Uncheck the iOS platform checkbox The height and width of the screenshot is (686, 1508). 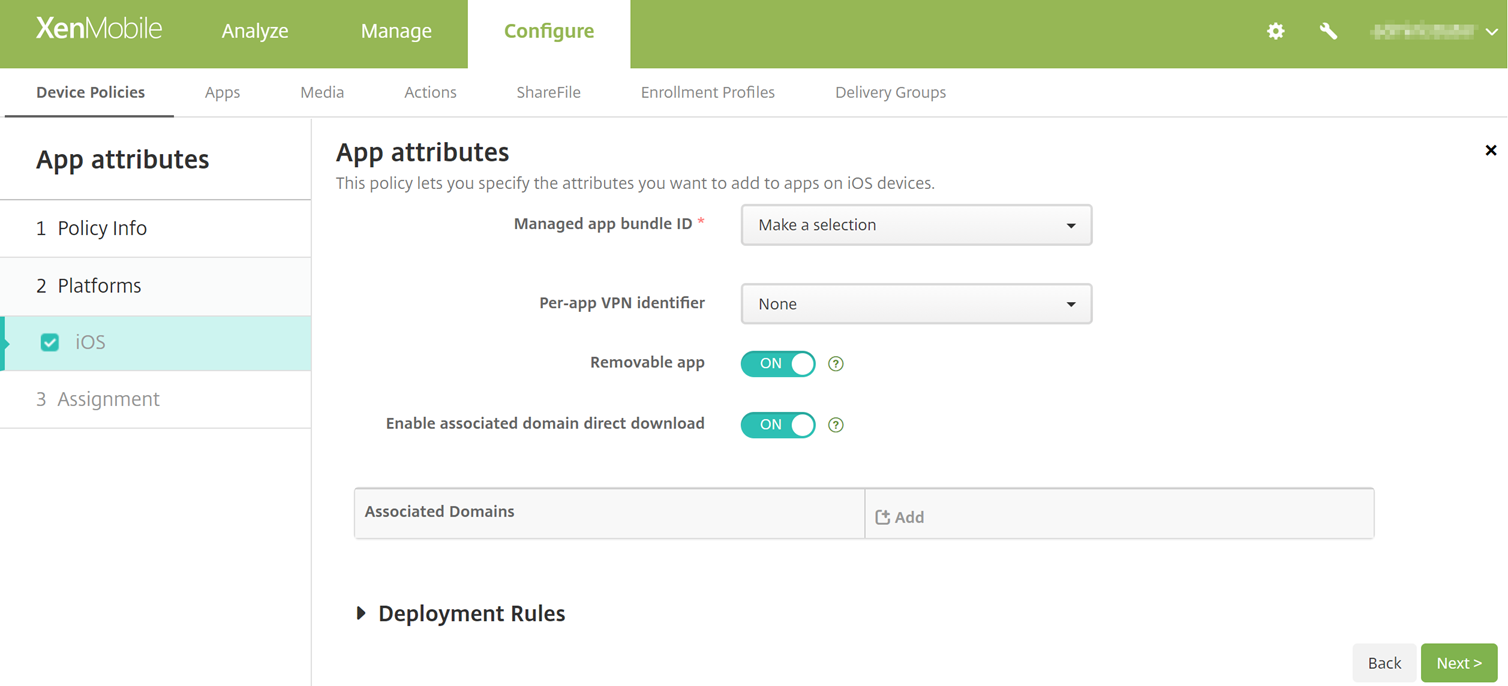pyautogui.click(x=50, y=343)
